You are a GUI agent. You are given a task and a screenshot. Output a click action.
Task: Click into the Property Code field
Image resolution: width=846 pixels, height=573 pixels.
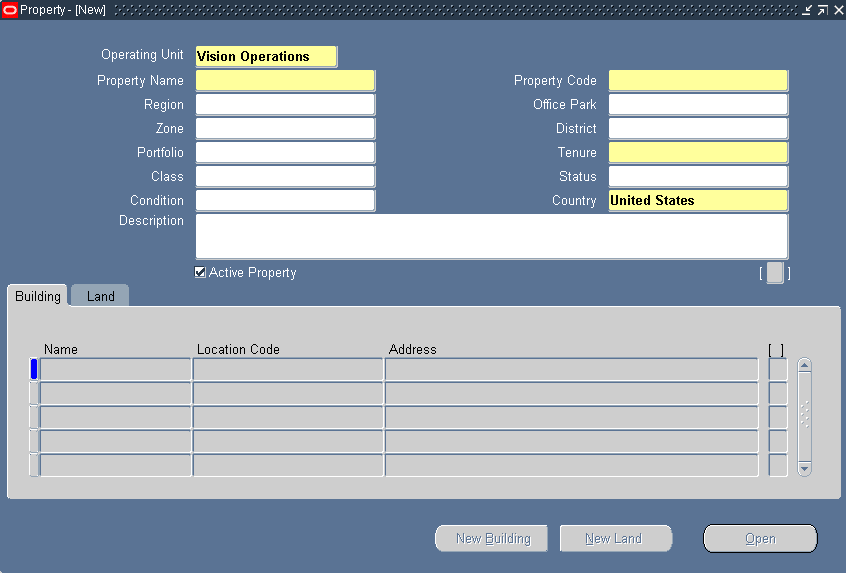698,80
